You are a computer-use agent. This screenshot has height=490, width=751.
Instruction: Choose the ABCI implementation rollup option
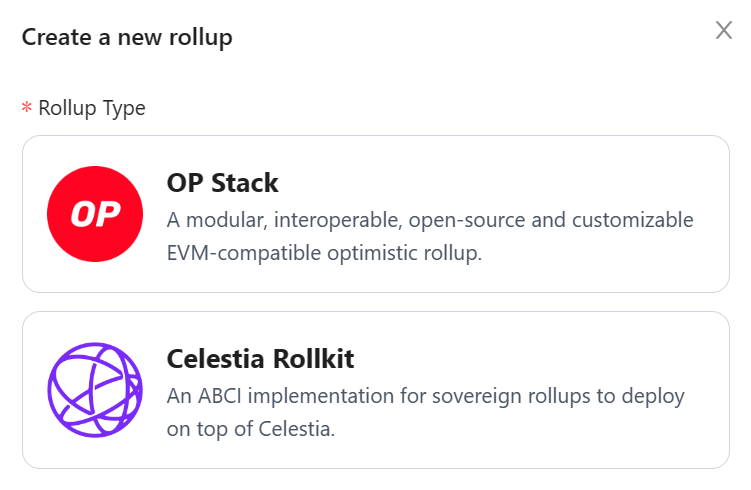(x=376, y=390)
